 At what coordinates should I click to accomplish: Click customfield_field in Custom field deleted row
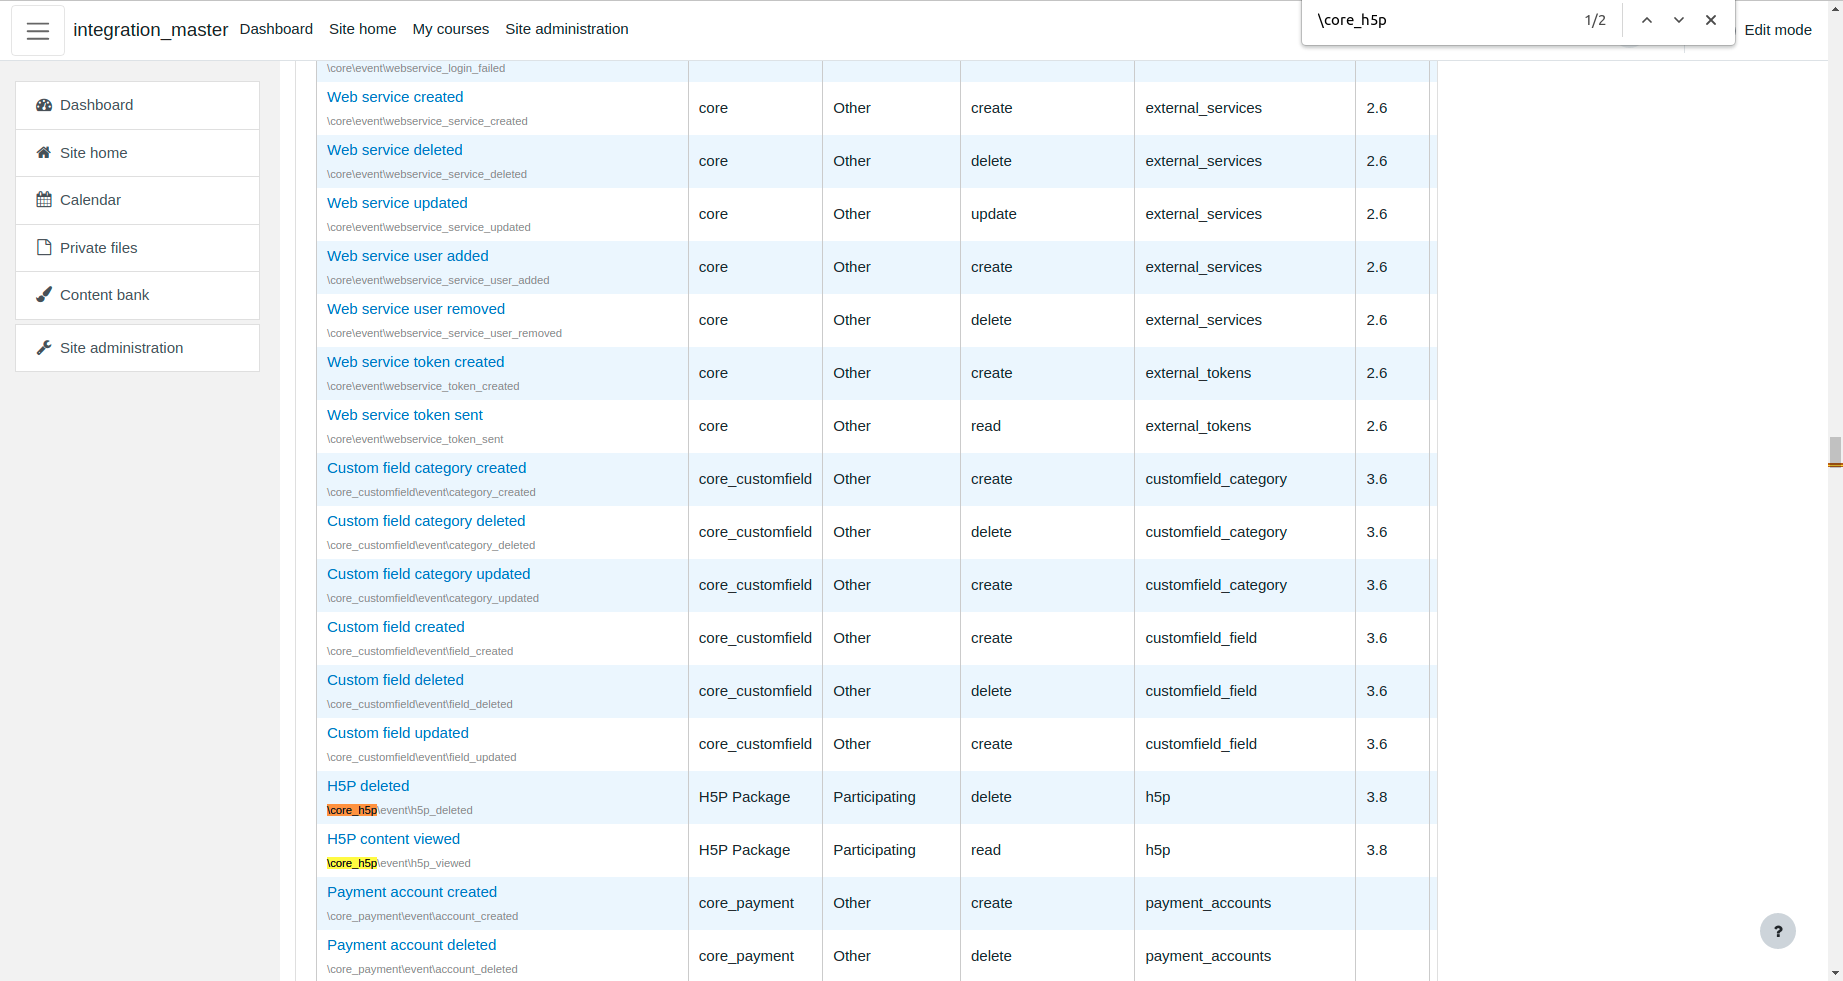(1202, 691)
